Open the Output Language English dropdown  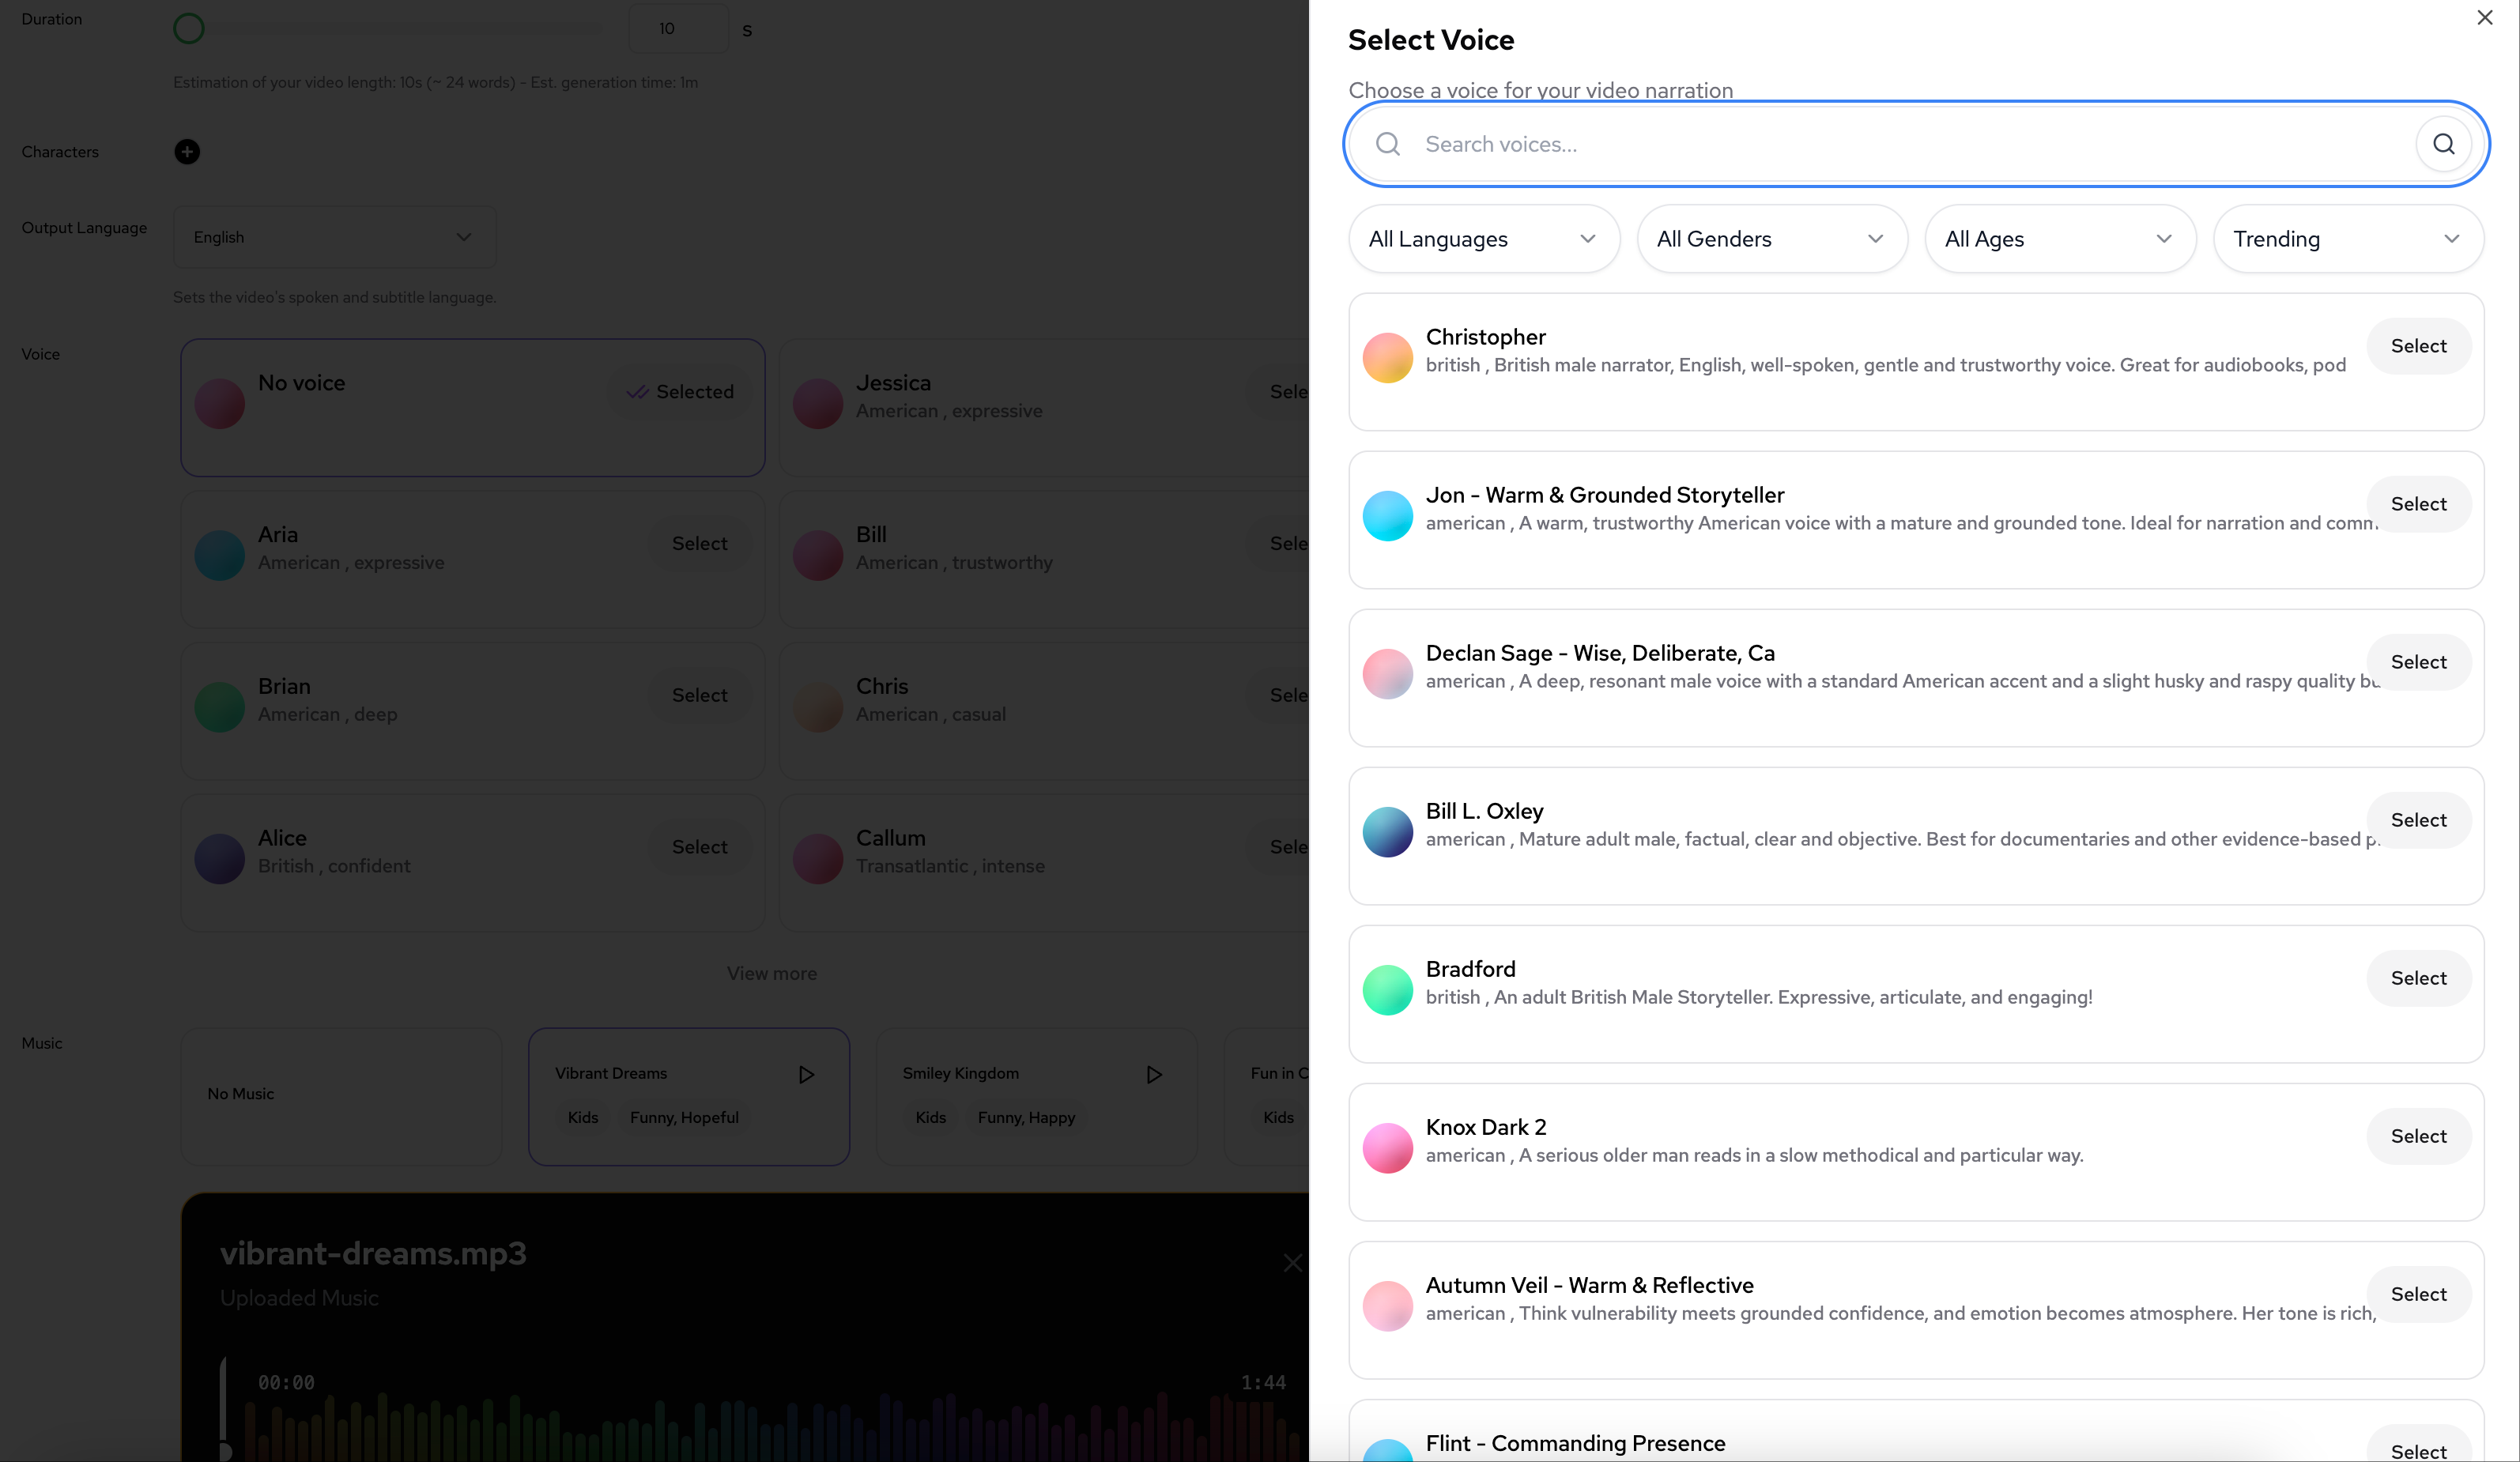(x=334, y=237)
